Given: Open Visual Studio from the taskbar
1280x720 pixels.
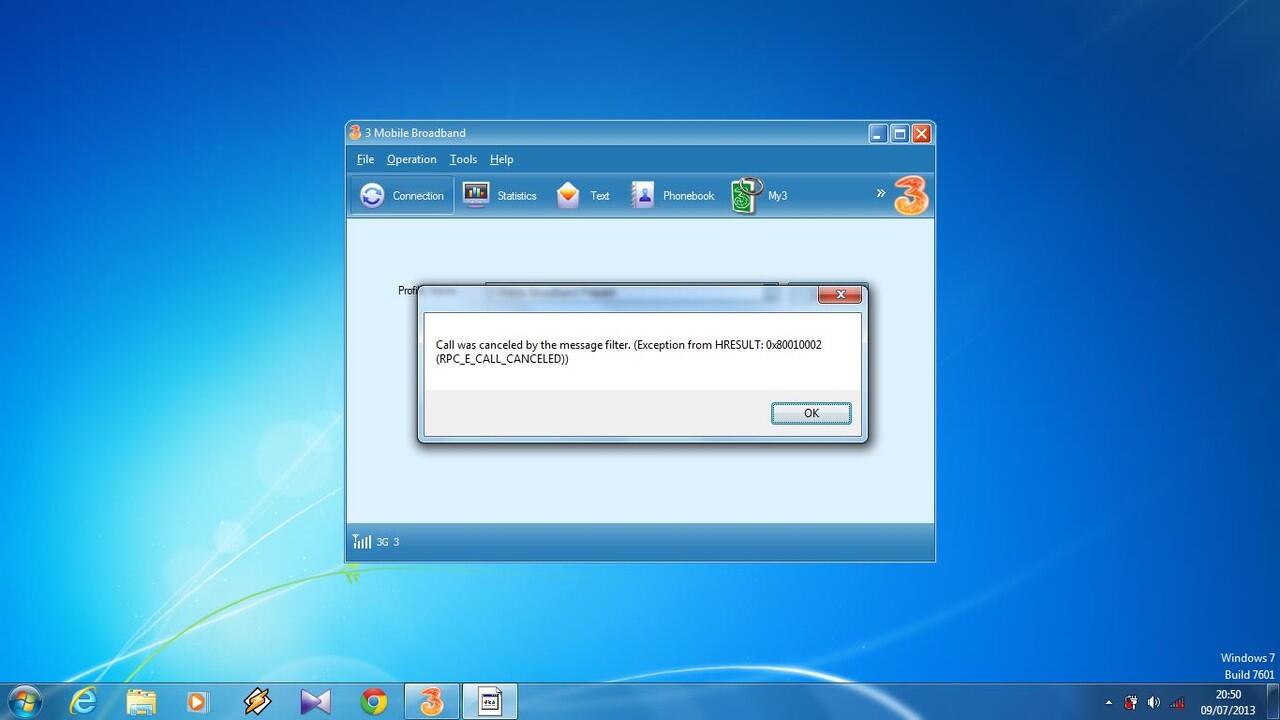Looking at the screenshot, I should 315,702.
